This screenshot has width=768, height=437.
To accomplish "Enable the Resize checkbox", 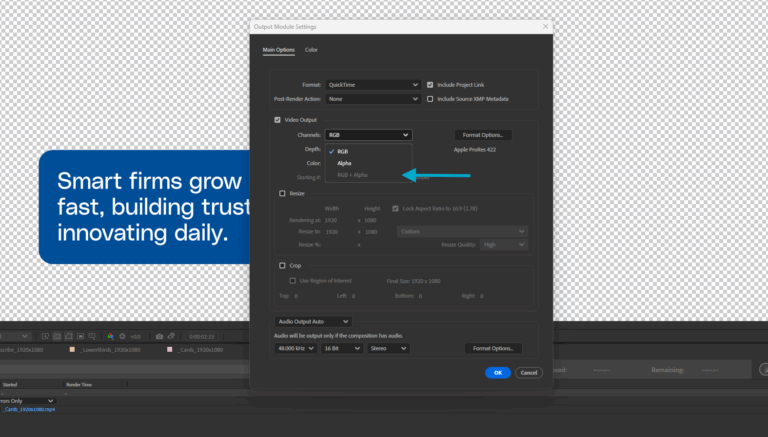I will [282, 194].
